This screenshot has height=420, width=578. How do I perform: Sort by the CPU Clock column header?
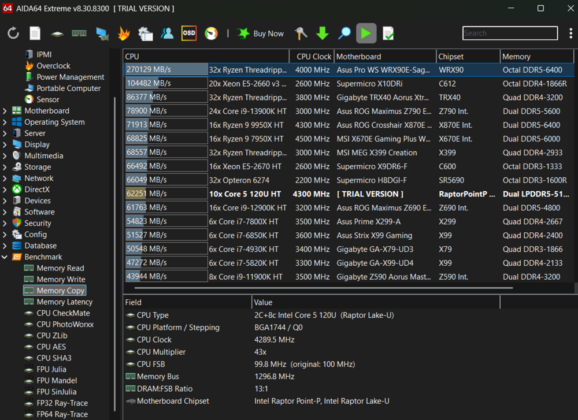pos(312,56)
